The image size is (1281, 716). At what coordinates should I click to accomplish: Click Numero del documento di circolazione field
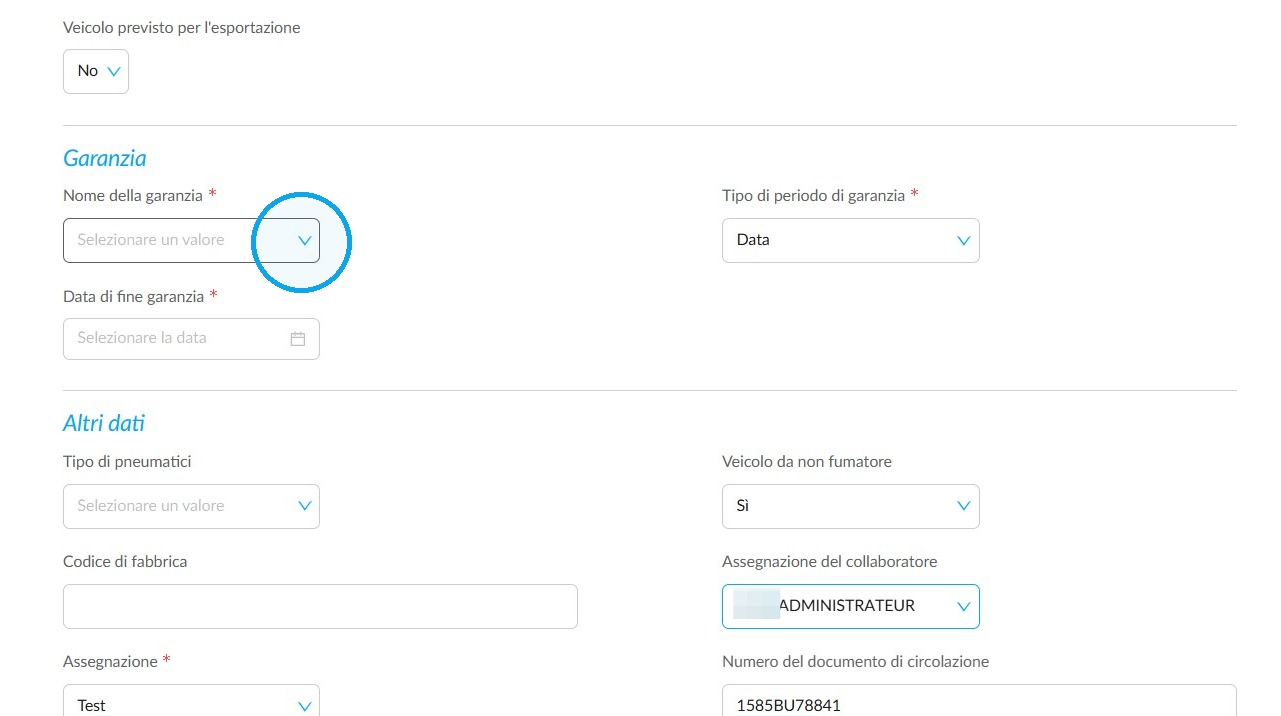pos(979,700)
